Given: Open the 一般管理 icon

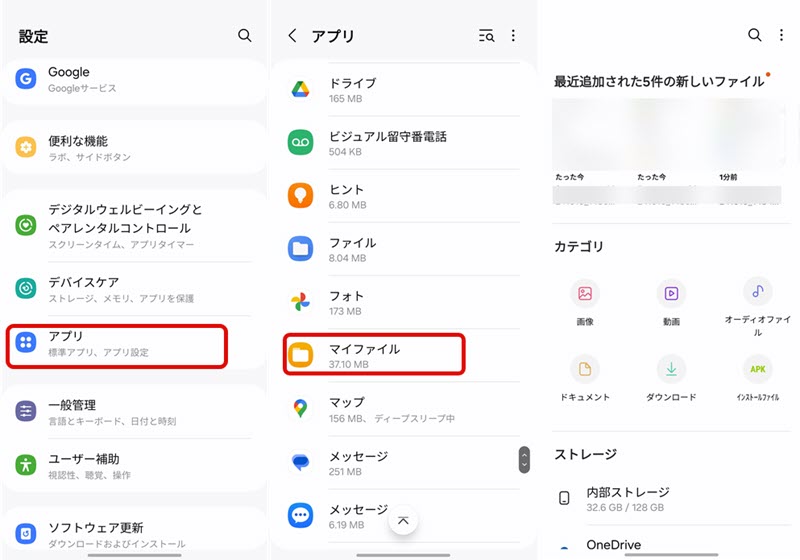Looking at the screenshot, I should click(26, 411).
